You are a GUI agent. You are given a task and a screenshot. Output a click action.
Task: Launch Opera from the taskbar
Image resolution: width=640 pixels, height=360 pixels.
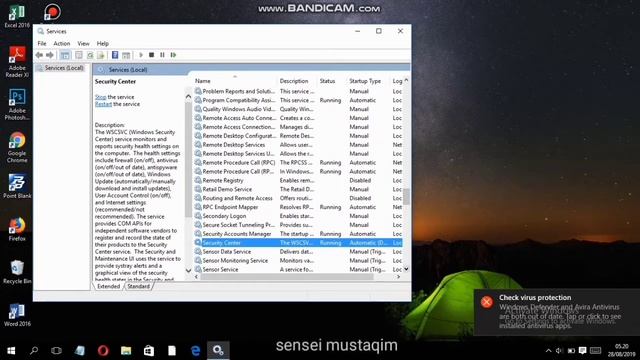click(x=103, y=351)
